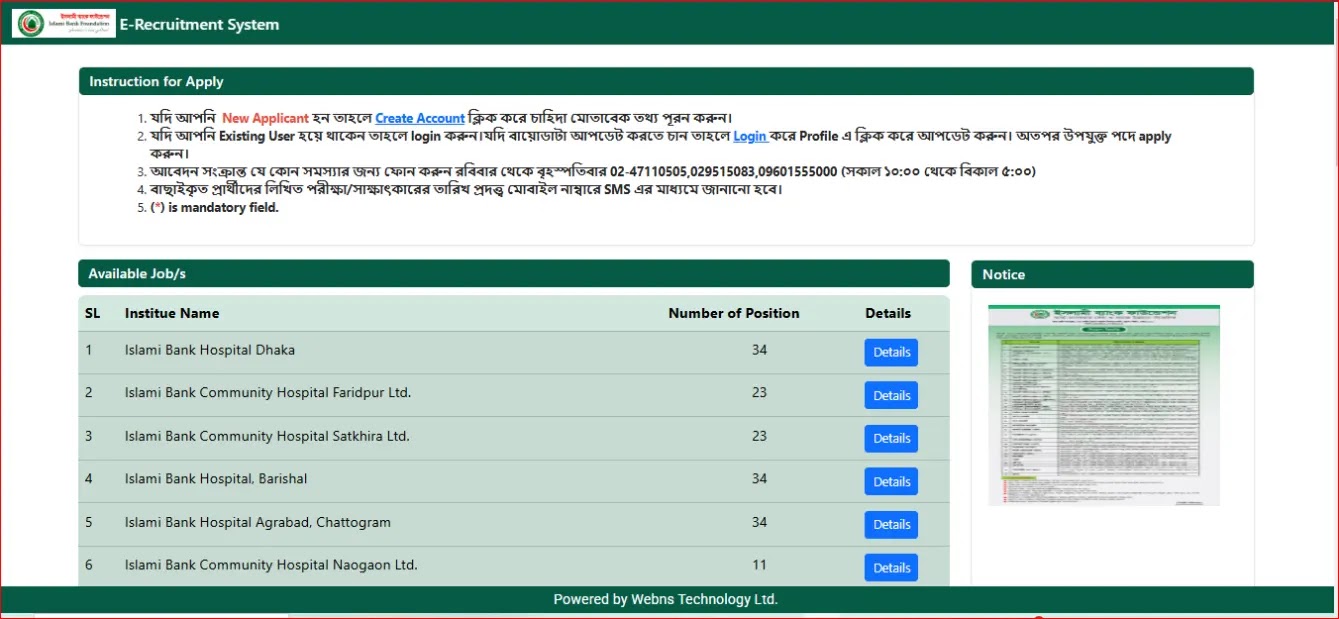Image resolution: width=1339 pixels, height=619 pixels.
Task: Click Details for Islami Bank Hospital, Barishal
Action: coord(891,481)
